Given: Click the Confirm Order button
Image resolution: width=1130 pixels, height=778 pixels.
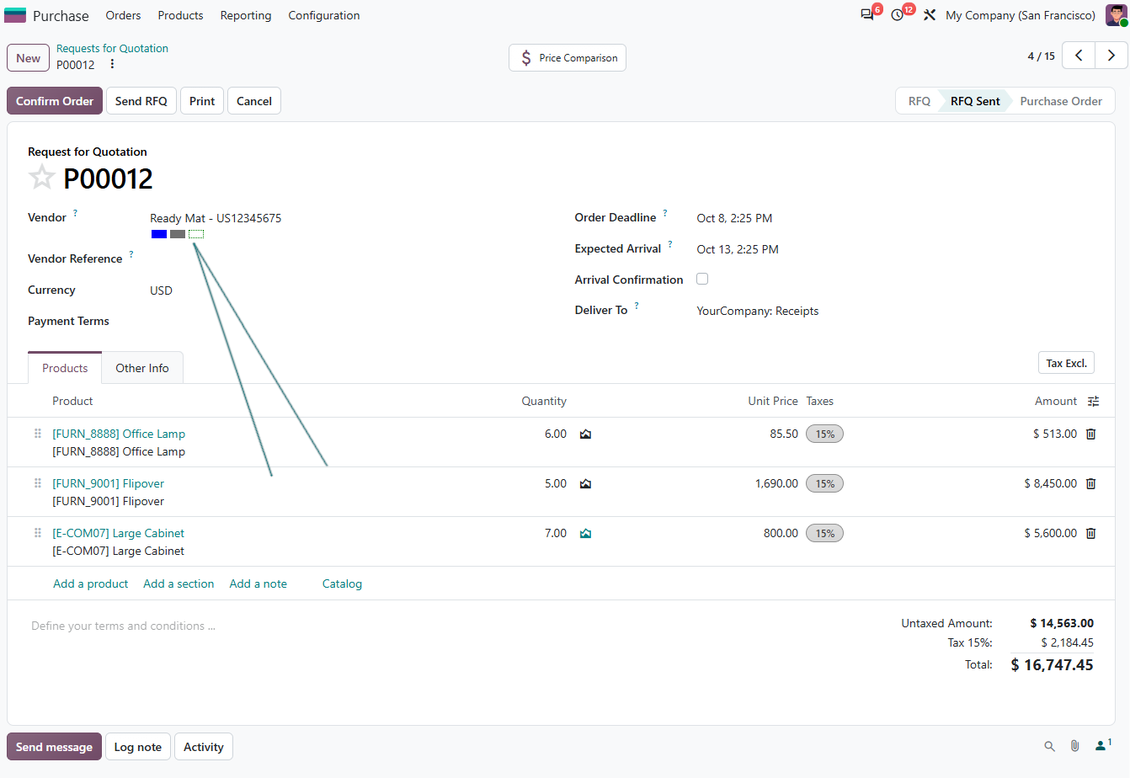Looking at the screenshot, I should coord(55,101).
